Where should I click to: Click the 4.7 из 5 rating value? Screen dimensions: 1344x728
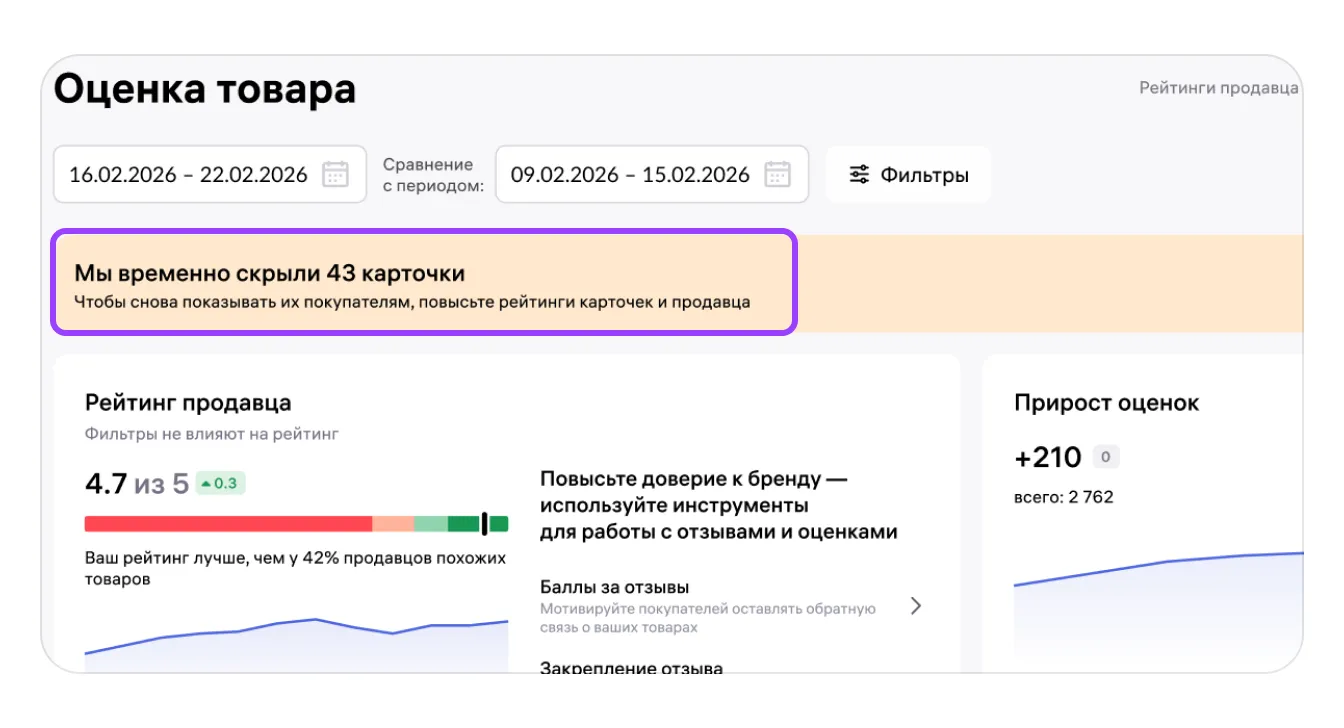(x=136, y=484)
